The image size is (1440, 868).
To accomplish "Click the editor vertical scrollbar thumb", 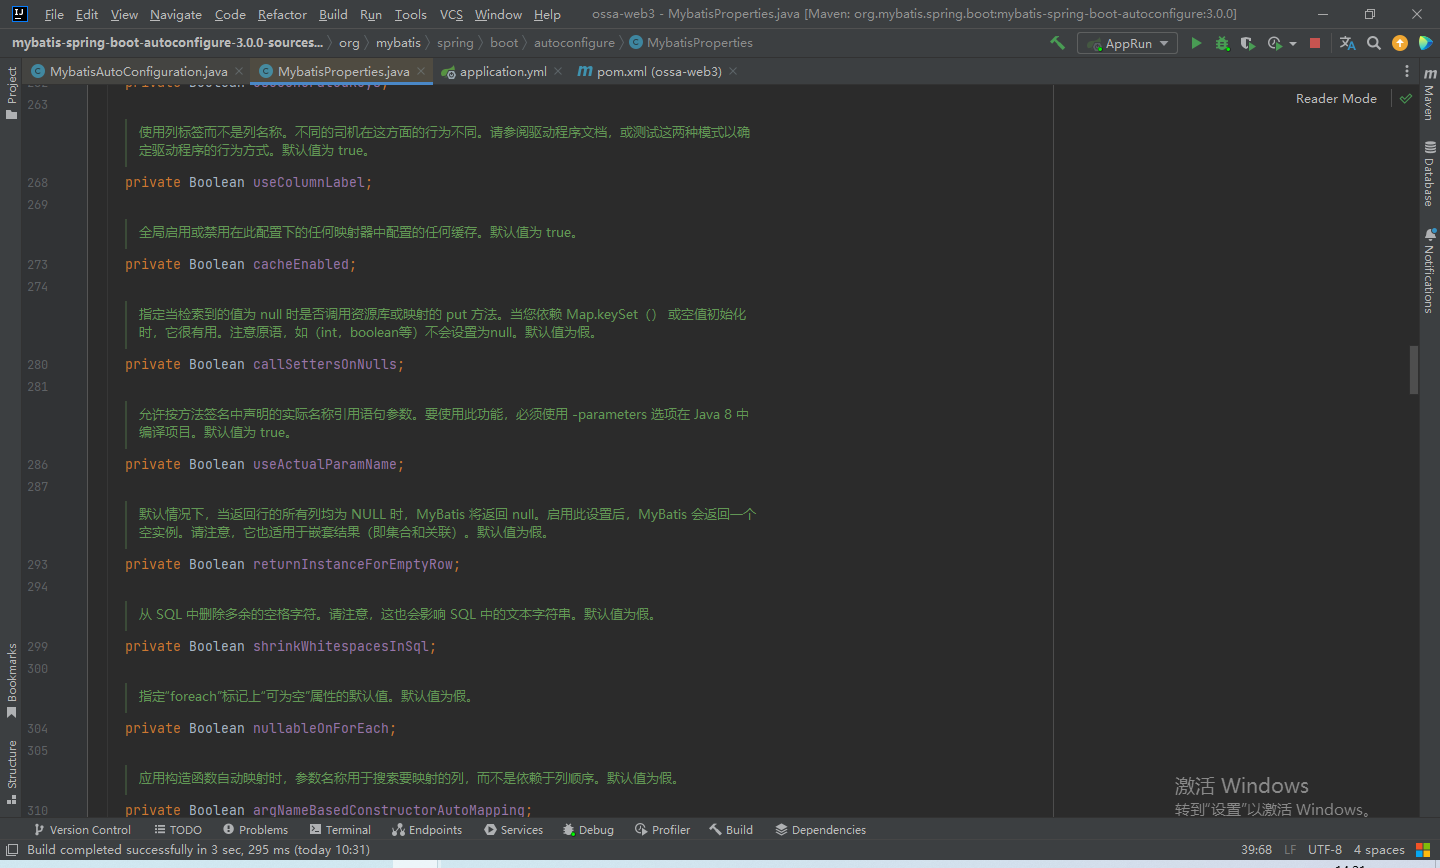I will 1414,370.
